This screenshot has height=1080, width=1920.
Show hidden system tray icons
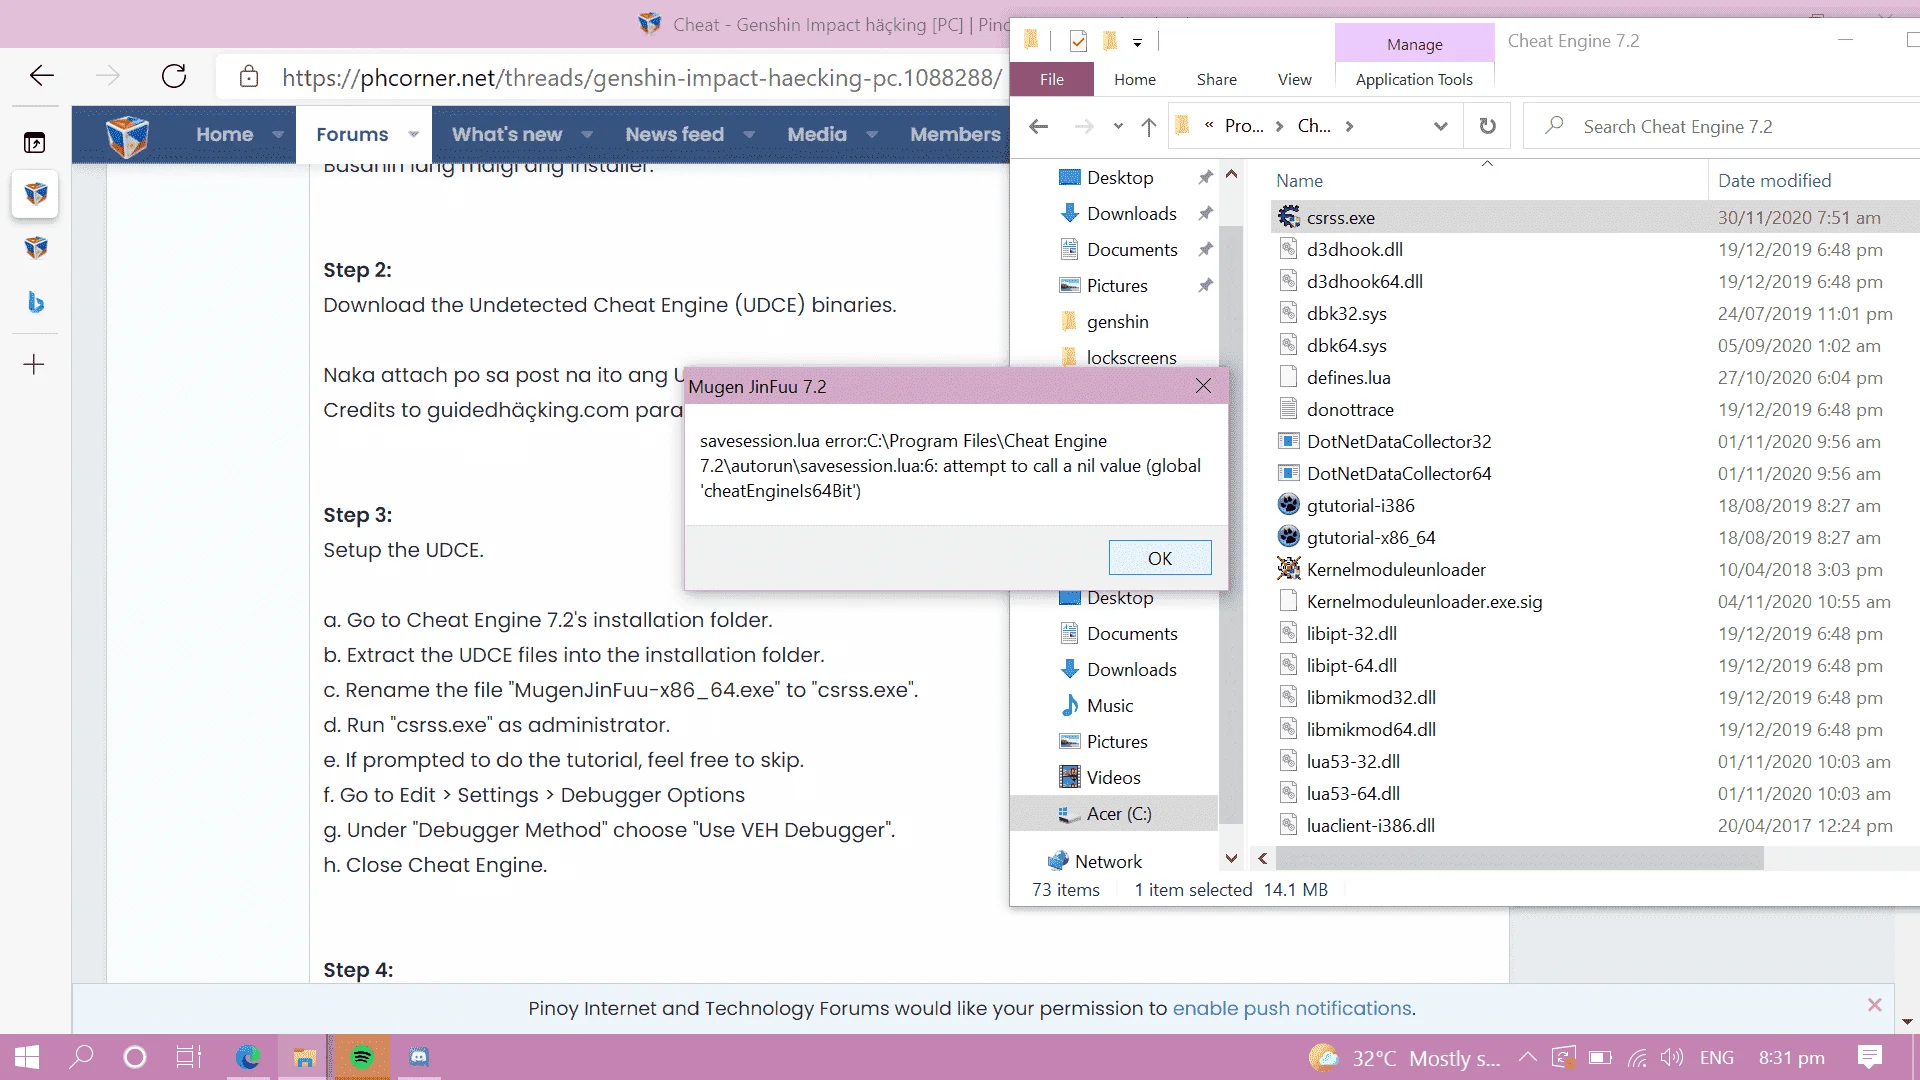point(1527,1057)
